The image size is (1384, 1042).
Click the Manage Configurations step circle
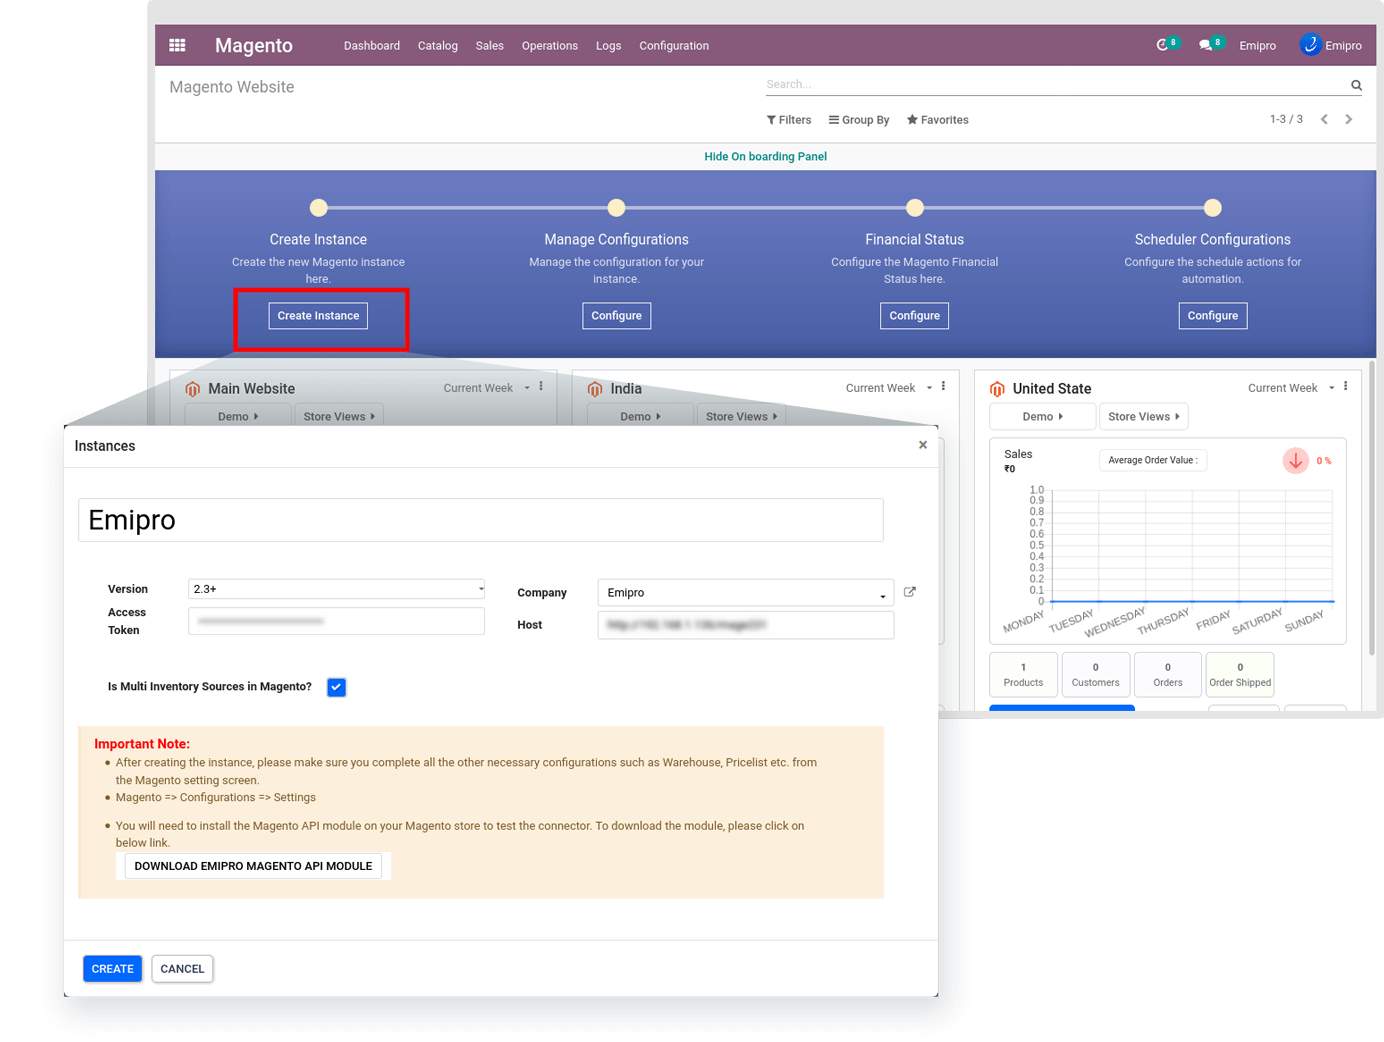(x=616, y=208)
